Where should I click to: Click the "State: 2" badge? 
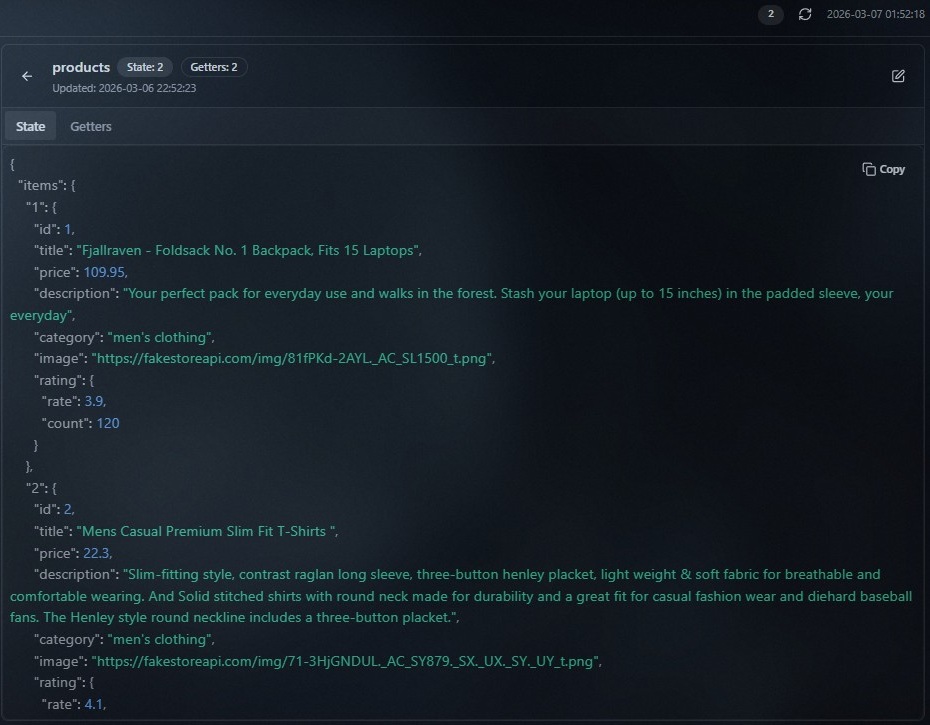[x=145, y=67]
